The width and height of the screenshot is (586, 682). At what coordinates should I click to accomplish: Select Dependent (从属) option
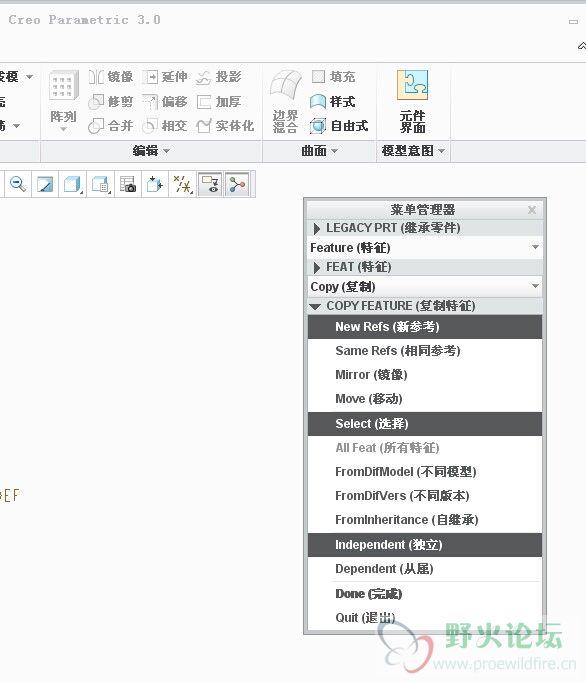click(x=425, y=569)
